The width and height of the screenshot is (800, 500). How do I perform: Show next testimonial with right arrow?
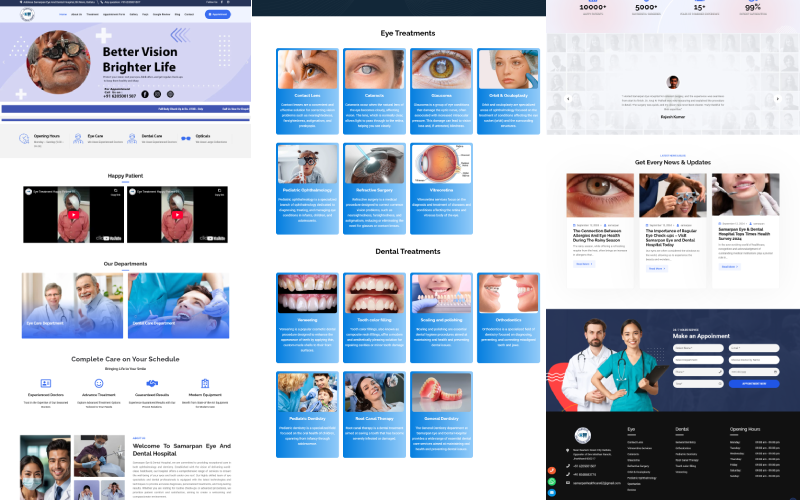coord(779,99)
